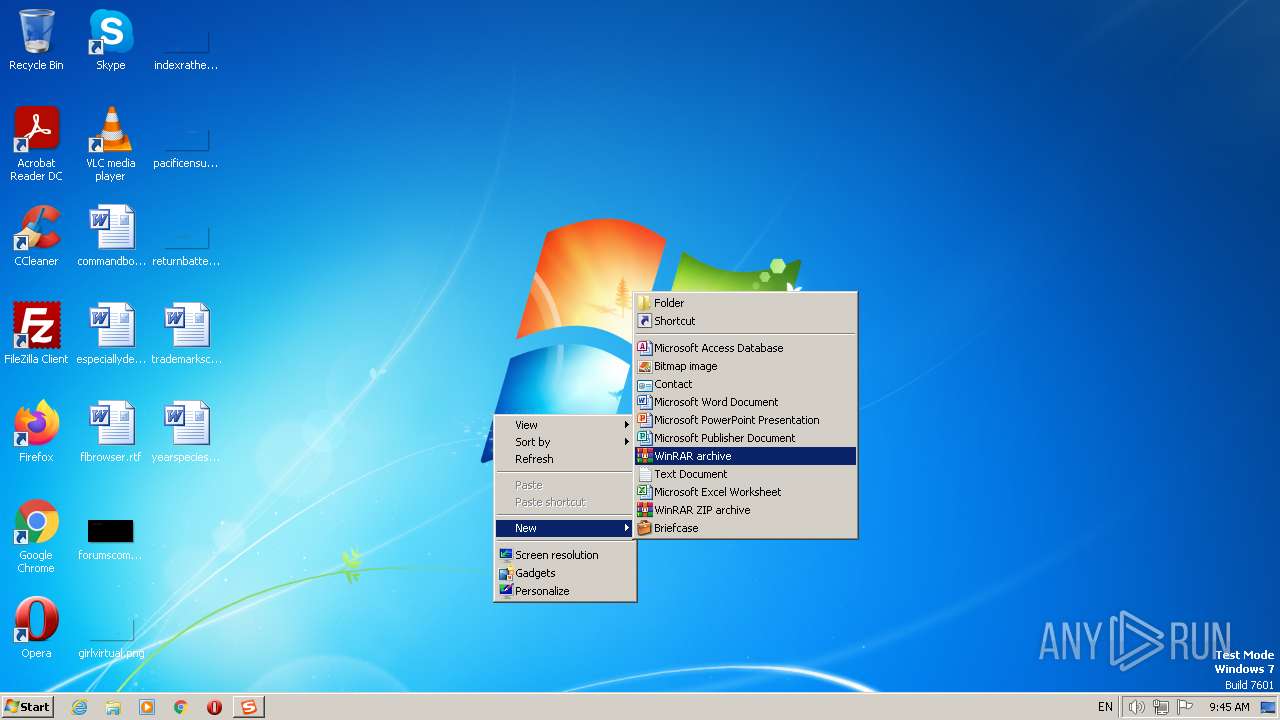Select the yearspecies... Word document

186,432
